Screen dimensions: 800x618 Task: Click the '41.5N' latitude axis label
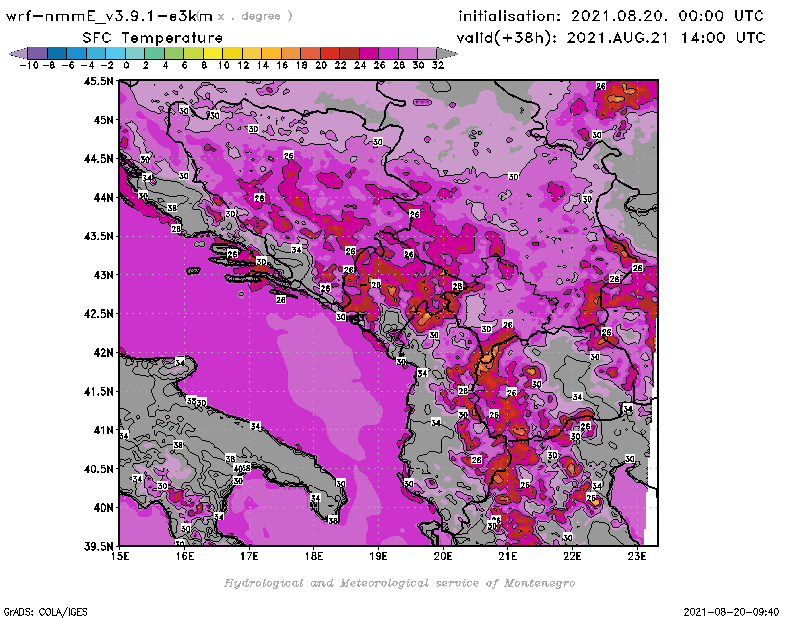[98, 391]
